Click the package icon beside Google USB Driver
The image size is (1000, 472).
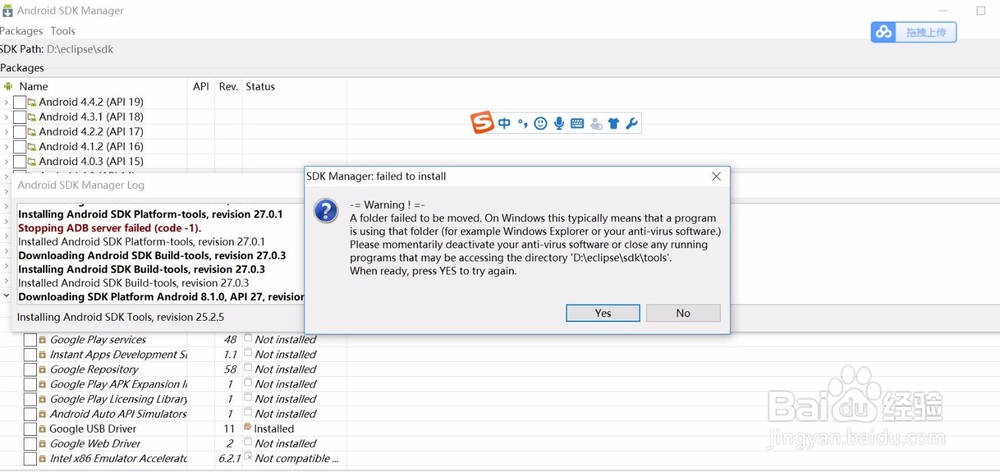43,429
